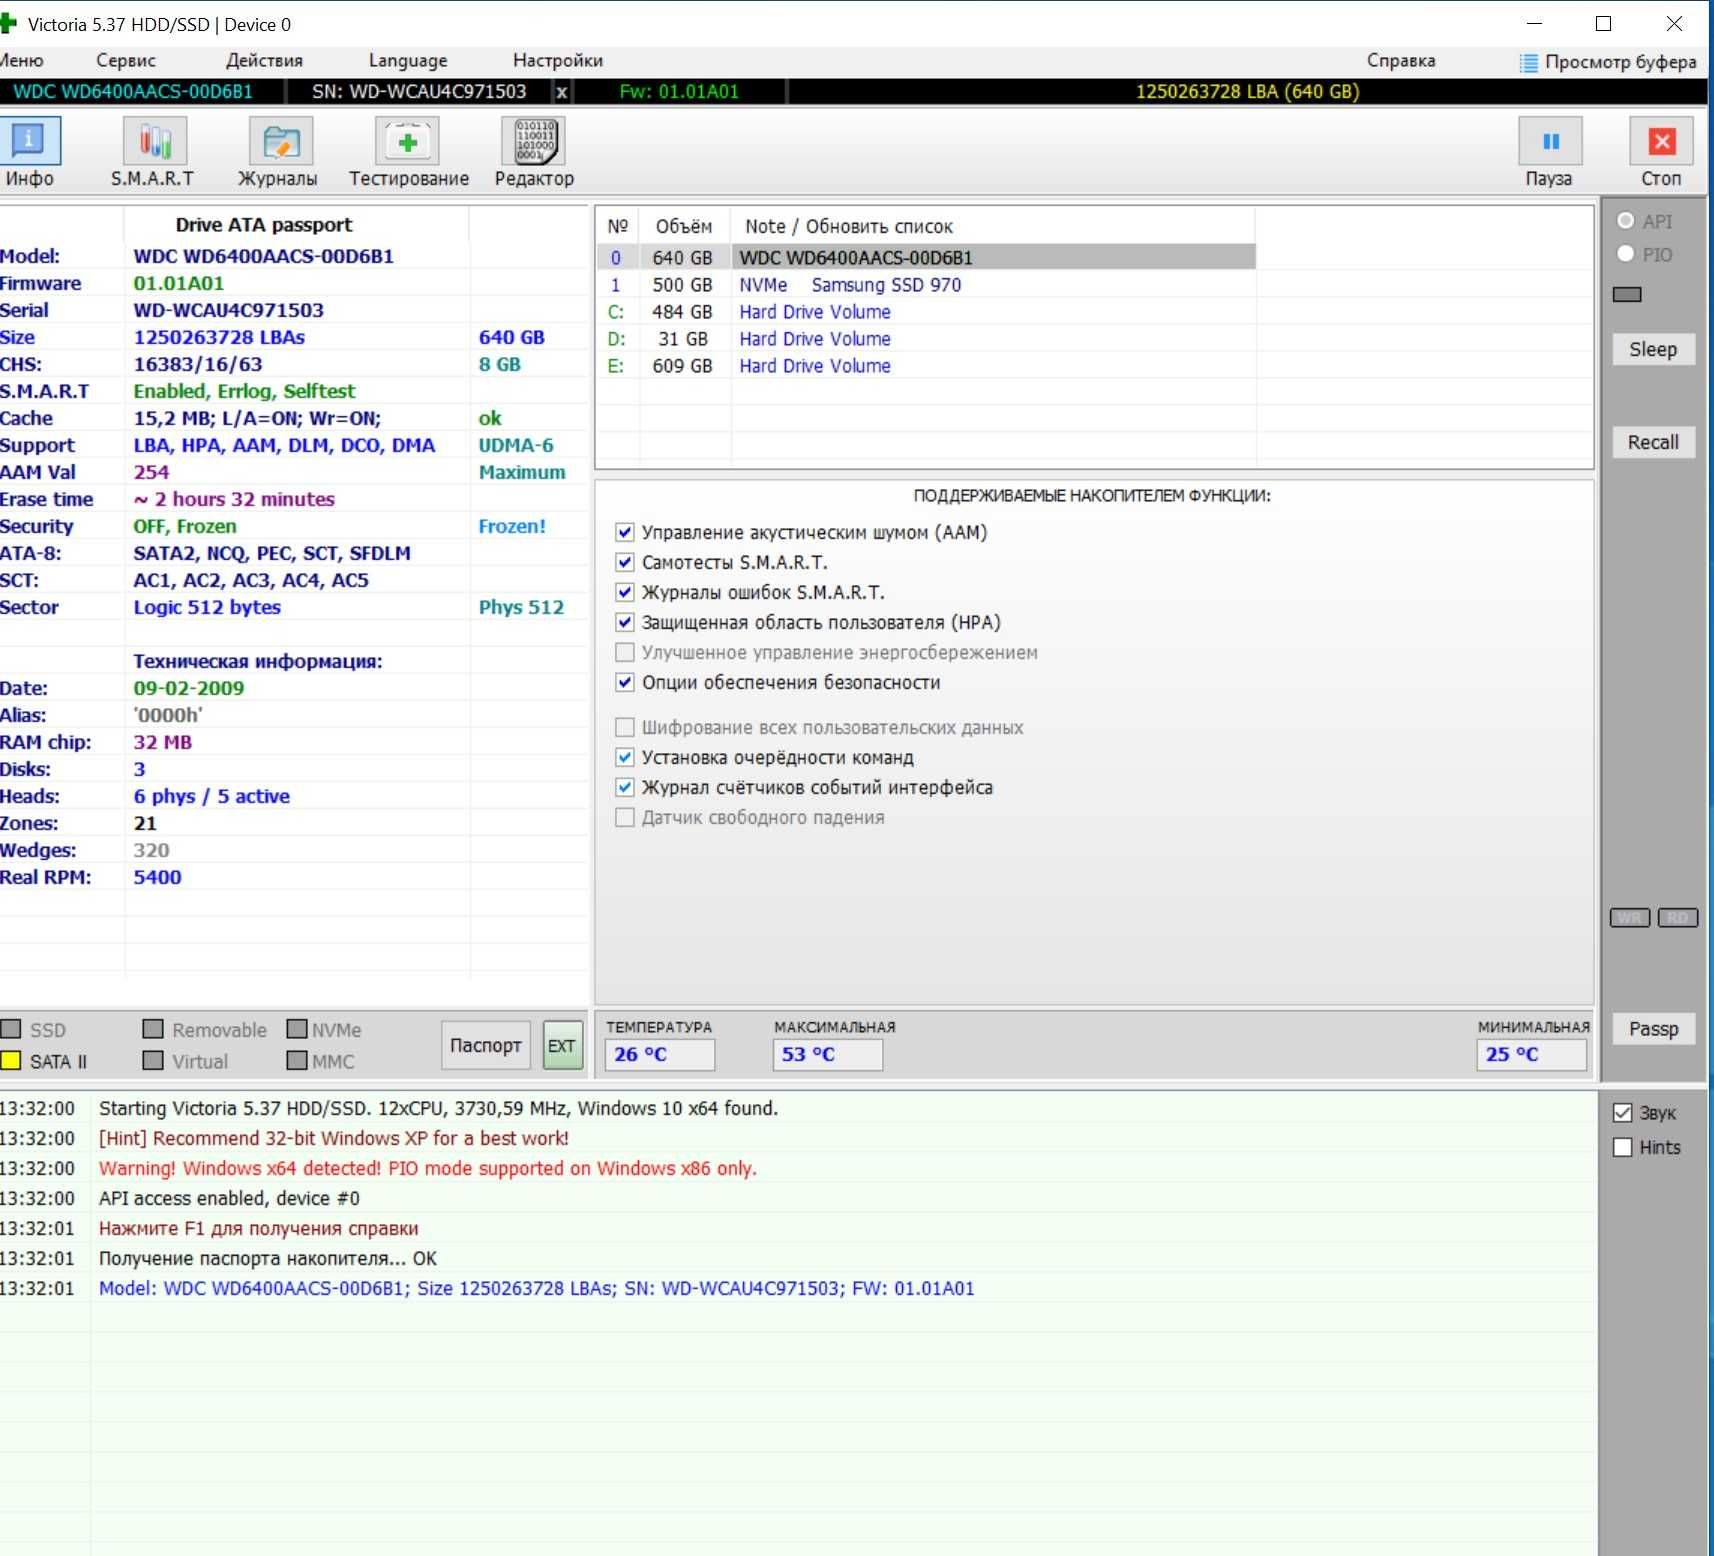Click the green EXT button
This screenshot has width=1714, height=1556.
562,1045
